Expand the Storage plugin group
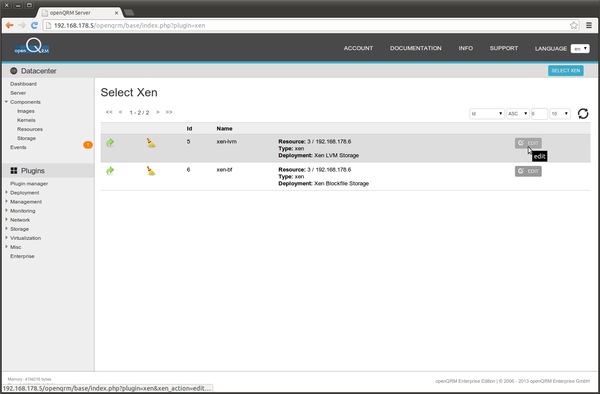600x394 pixels. click(7, 229)
